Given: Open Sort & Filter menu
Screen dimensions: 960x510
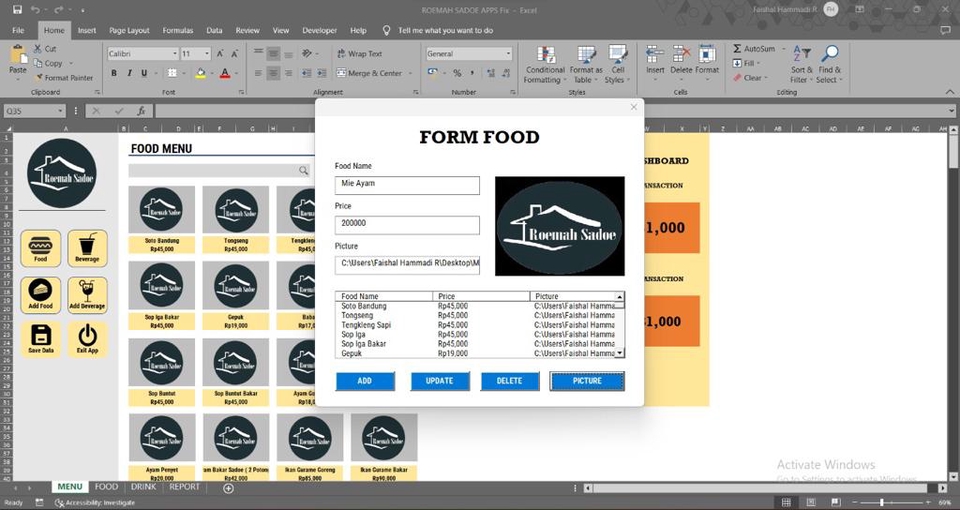Looking at the screenshot, I should 801,65.
